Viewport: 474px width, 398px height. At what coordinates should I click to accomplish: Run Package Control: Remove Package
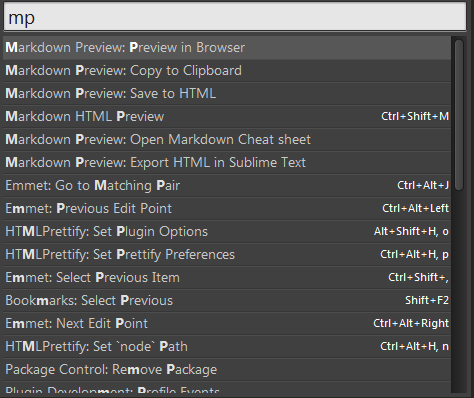point(227,370)
